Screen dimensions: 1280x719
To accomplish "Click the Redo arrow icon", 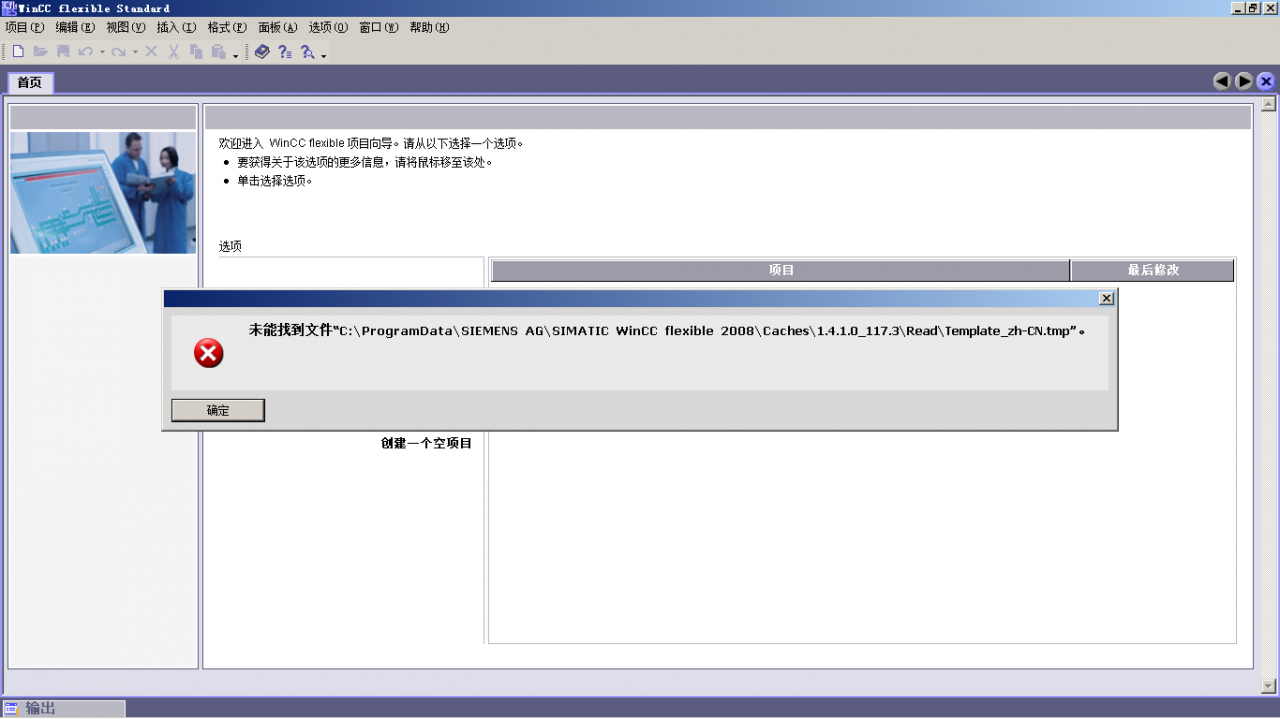I will click(118, 51).
